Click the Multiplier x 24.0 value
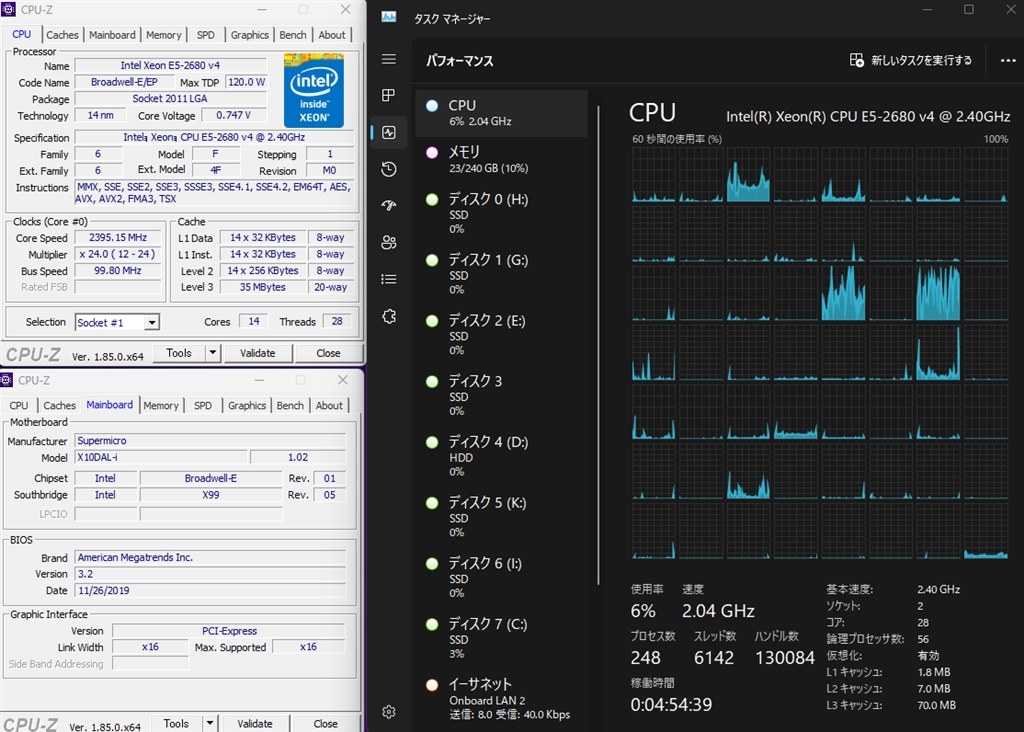Screen dimensions: 1024x732 point(118,254)
